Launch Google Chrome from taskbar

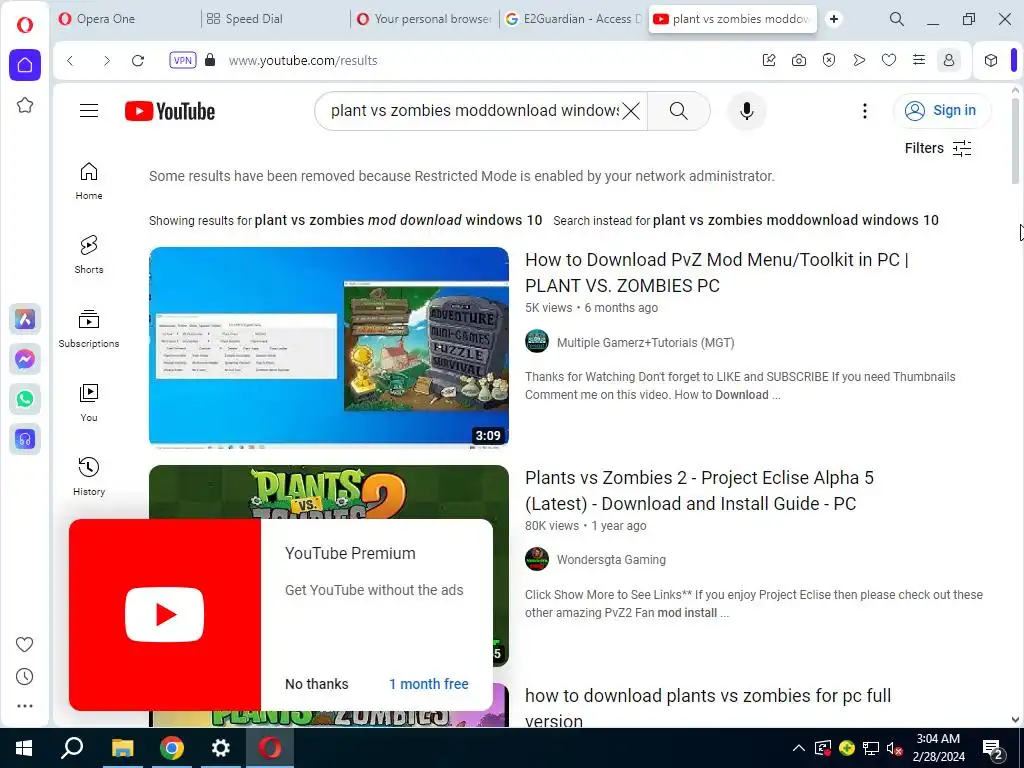(x=172, y=748)
